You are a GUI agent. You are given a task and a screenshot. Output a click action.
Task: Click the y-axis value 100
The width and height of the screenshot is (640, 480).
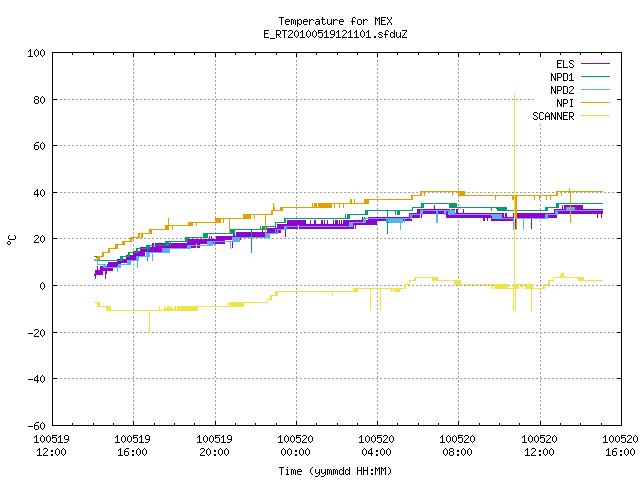(36, 53)
